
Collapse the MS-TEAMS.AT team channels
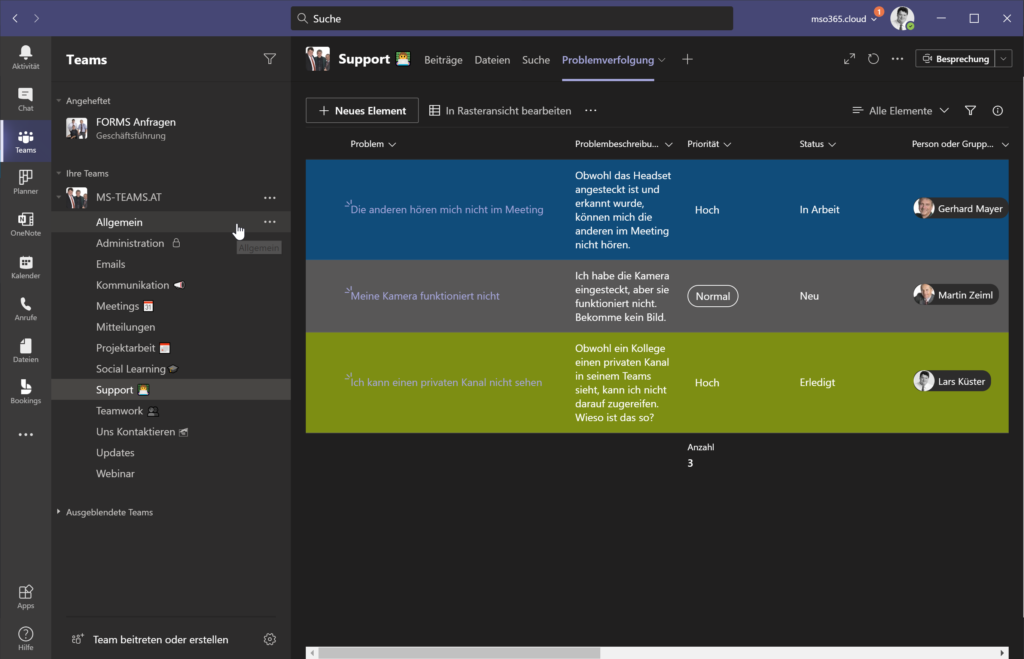(x=59, y=197)
